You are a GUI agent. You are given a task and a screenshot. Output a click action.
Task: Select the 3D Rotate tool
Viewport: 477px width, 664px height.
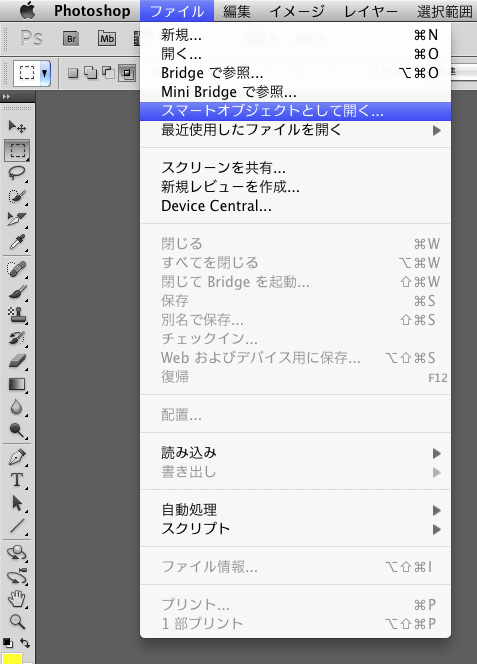click(17, 553)
